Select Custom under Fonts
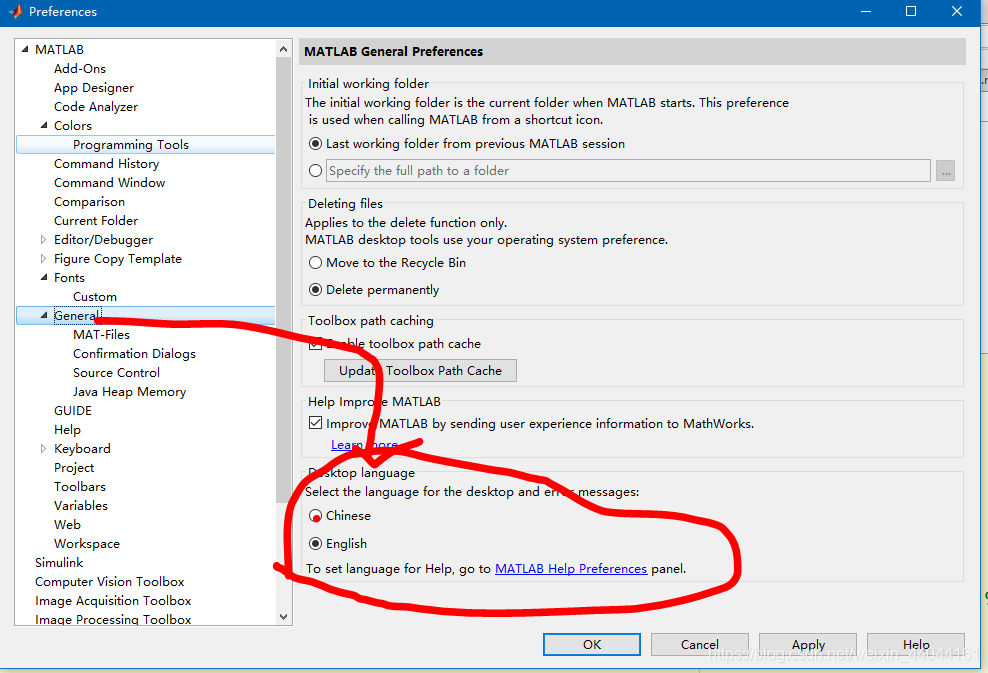 [x=95, y=297]
